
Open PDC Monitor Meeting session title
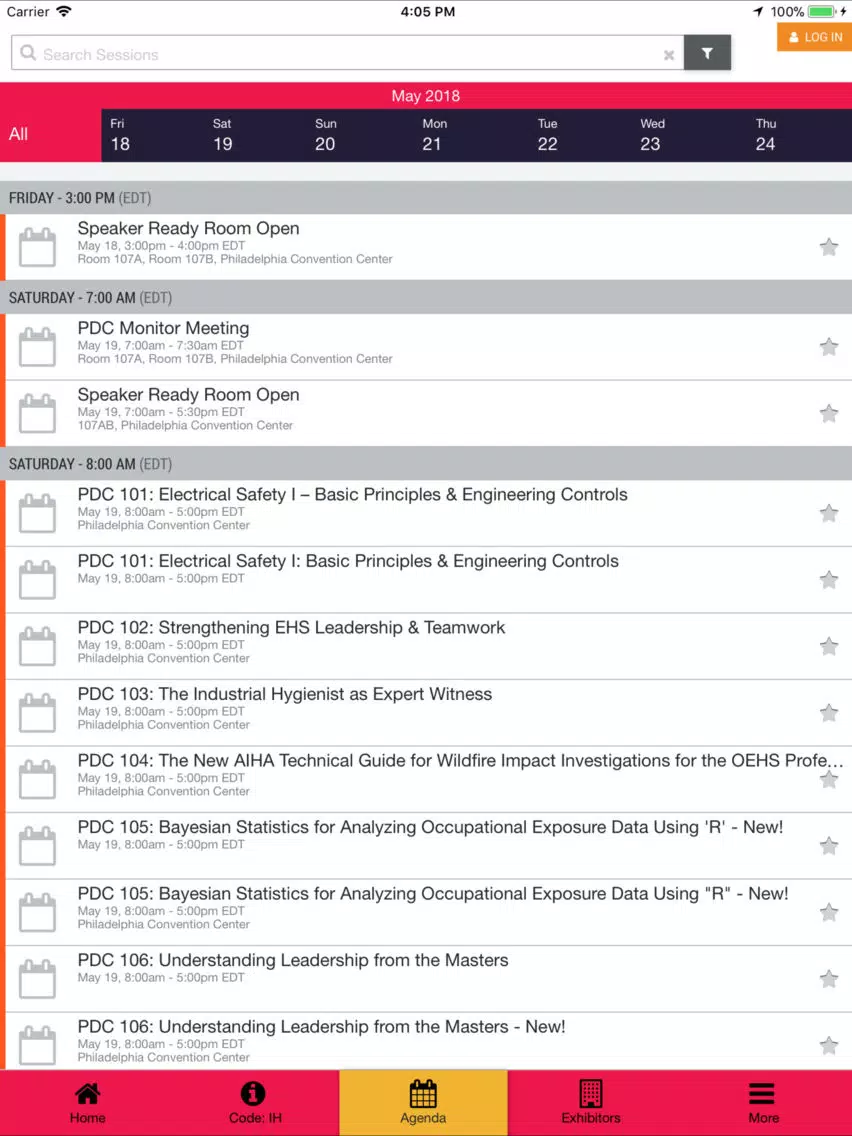pos(164,329)
